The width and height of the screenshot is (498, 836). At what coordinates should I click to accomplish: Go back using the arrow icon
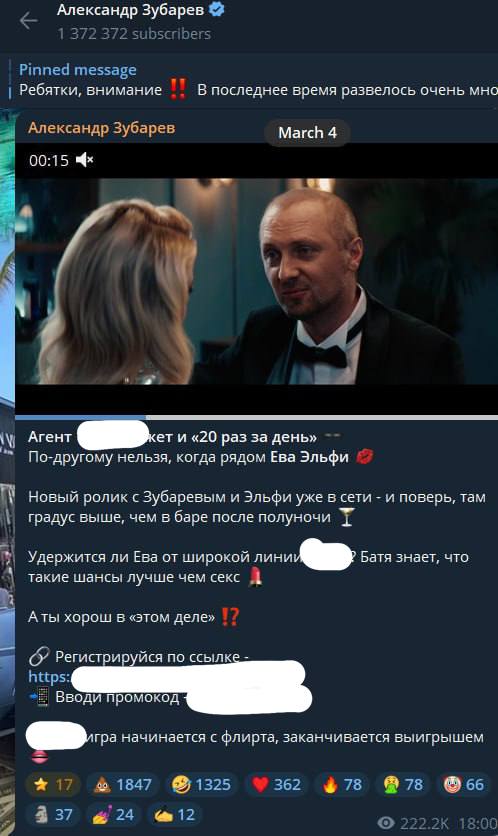(28, 21)
